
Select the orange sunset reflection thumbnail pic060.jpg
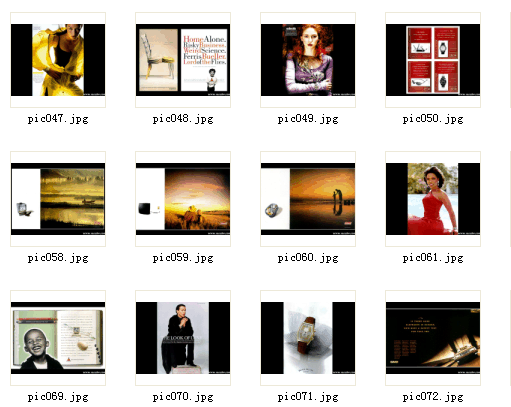pyautogui.click(x=308, y=199)
